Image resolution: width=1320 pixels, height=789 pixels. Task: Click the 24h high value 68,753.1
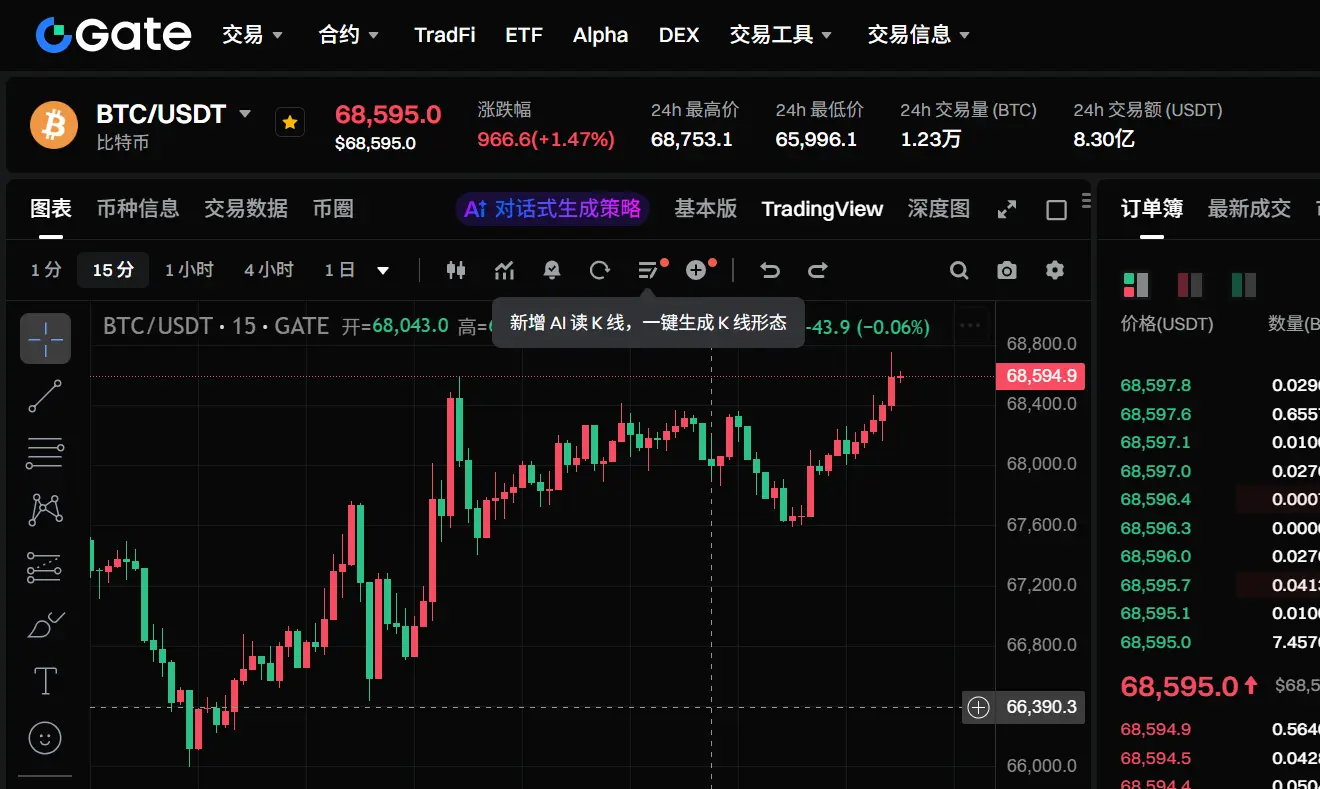click(x=692, y=139)
